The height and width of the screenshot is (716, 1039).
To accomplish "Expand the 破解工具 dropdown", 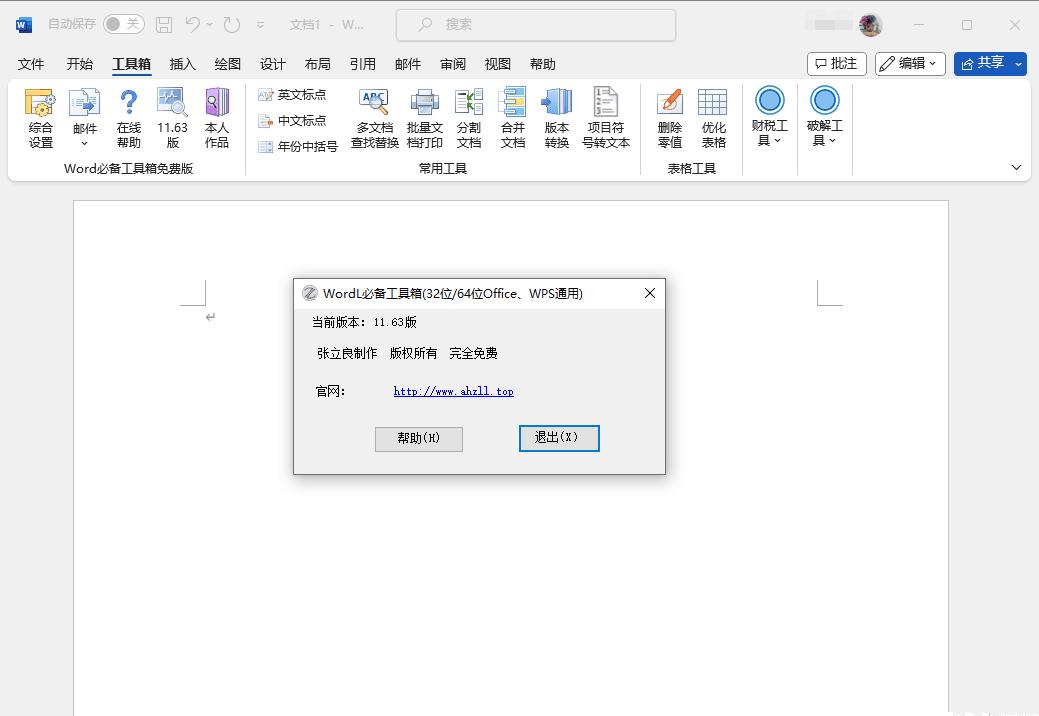I will [x=824, y=118].
